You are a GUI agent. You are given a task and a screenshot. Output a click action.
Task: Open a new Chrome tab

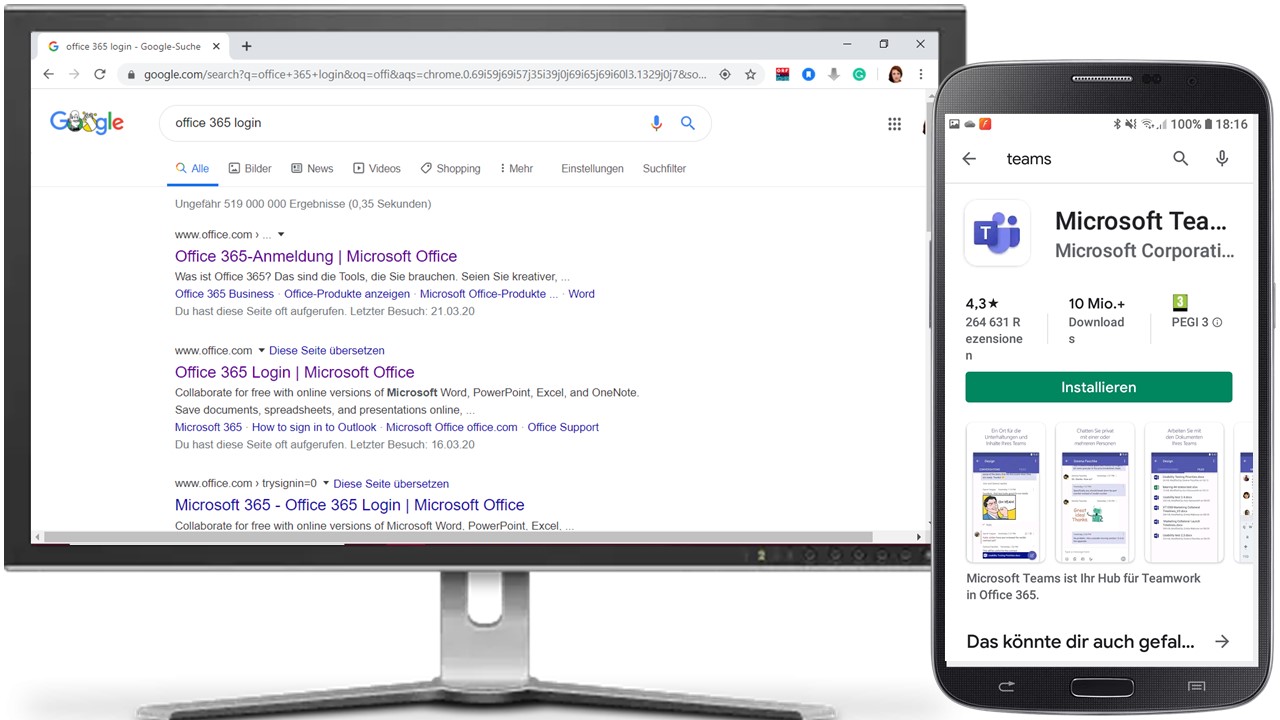247,46
